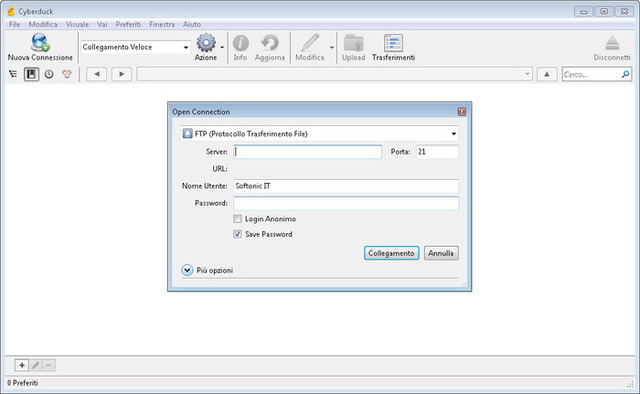The width and height of the screenshot is (640, 394).
Task: Open the Visuale menu
Action: coord(77,24)
